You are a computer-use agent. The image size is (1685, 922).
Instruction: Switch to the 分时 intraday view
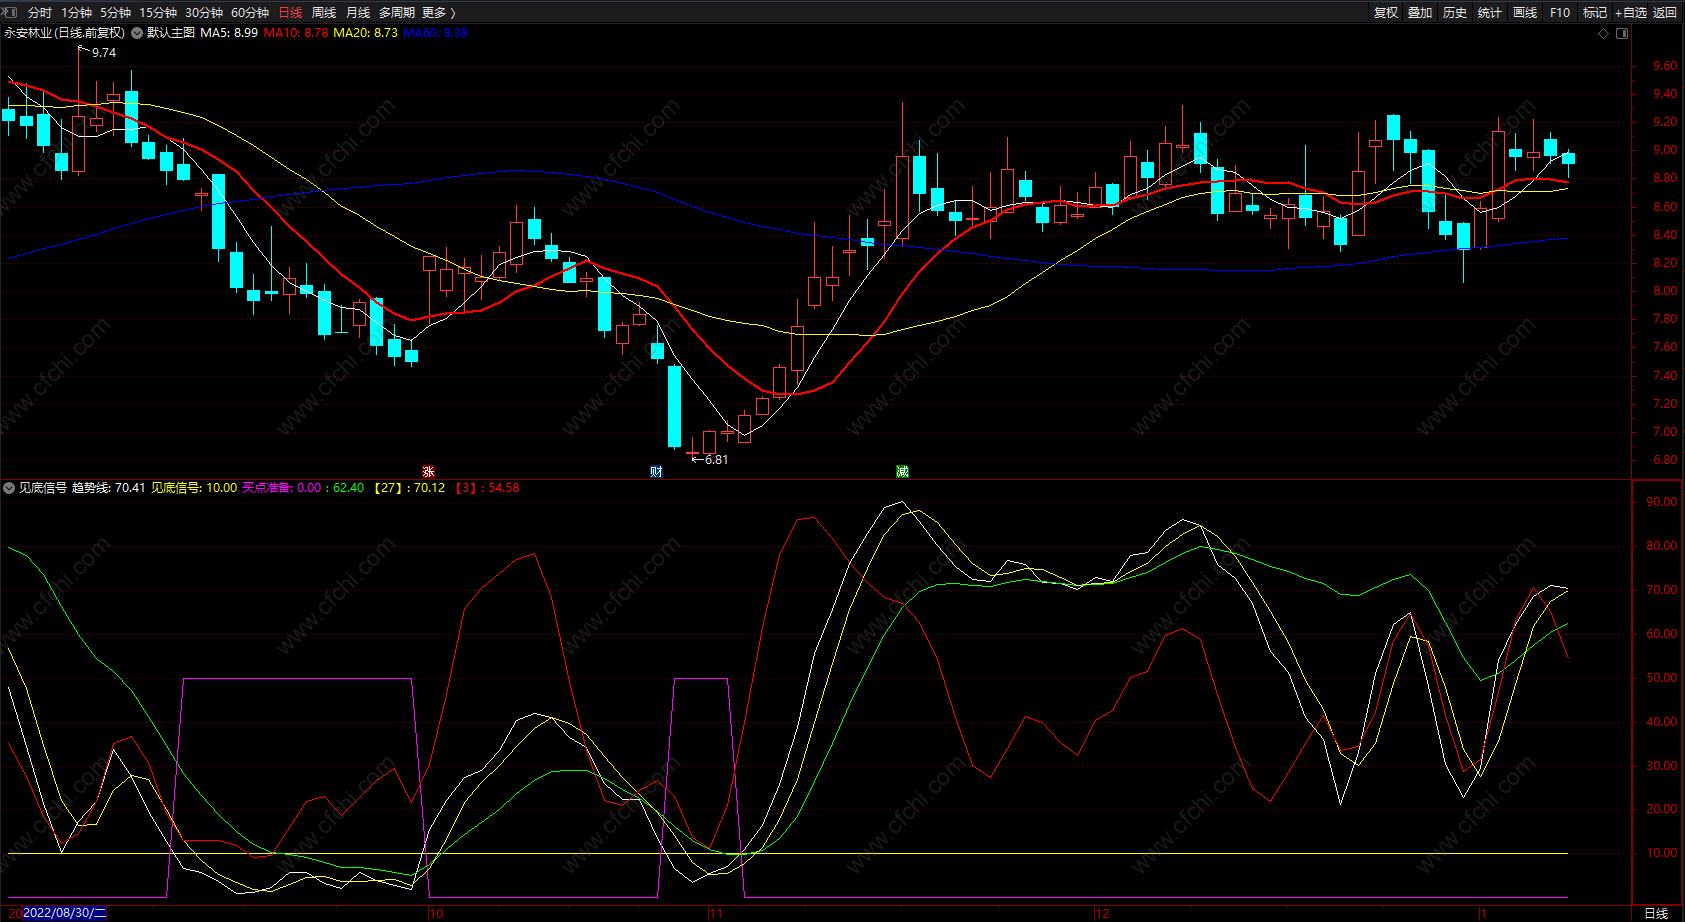click(40, 13)
